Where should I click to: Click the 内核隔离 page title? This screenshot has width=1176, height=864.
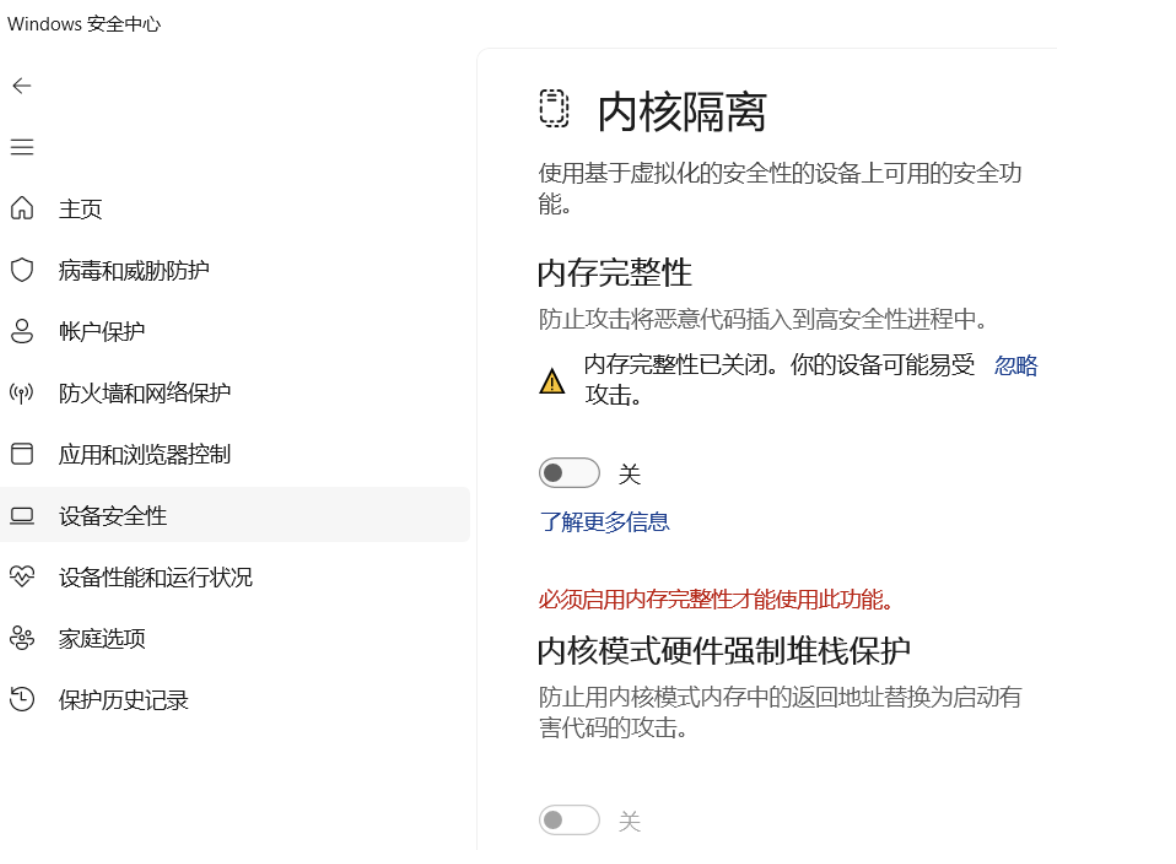point(682,112)
